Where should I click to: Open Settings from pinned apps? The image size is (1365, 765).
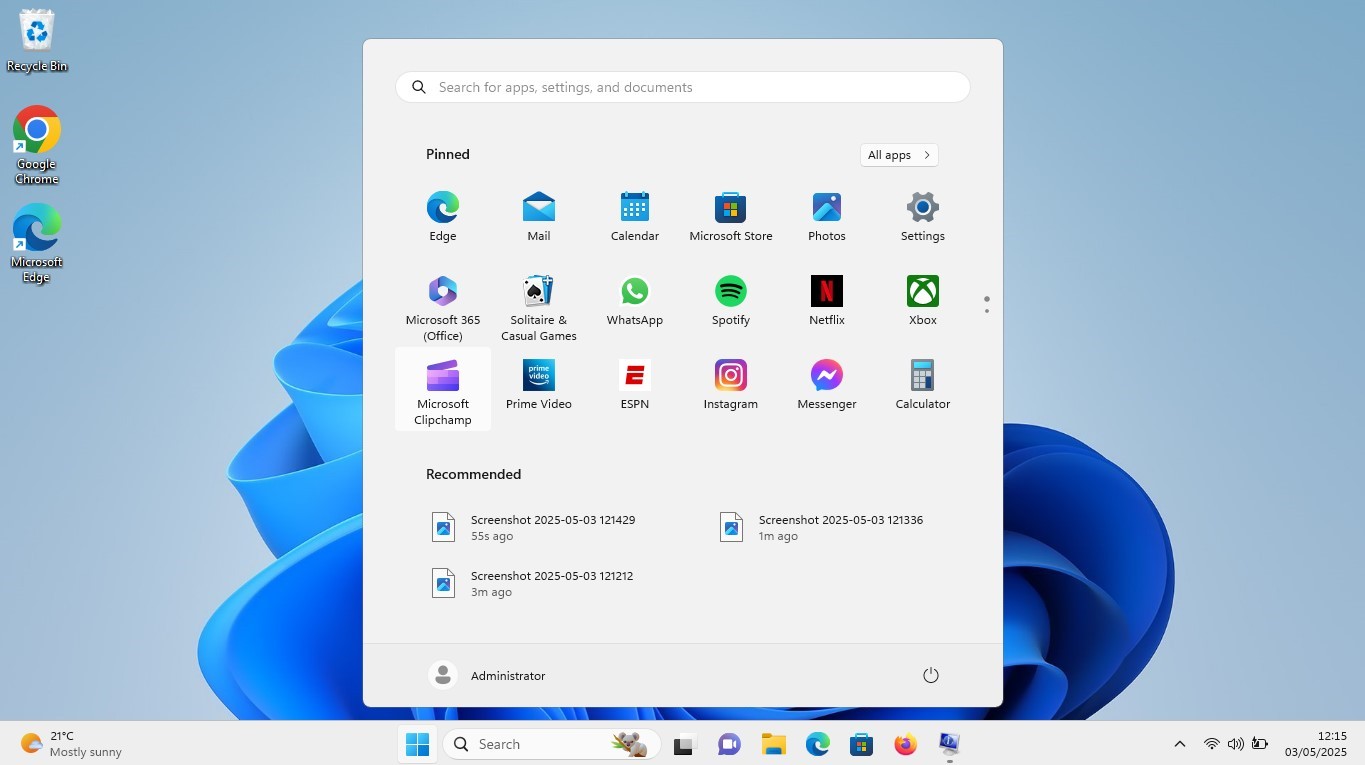(x=923, y=217)
